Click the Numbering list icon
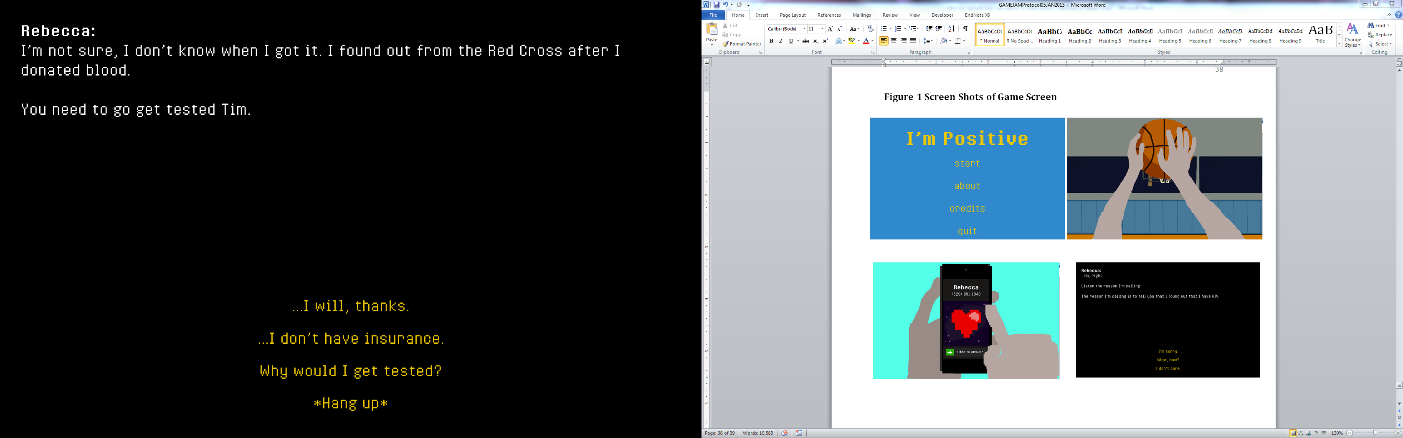Viewport: 1403px width, 438px height. click(898, 29)
